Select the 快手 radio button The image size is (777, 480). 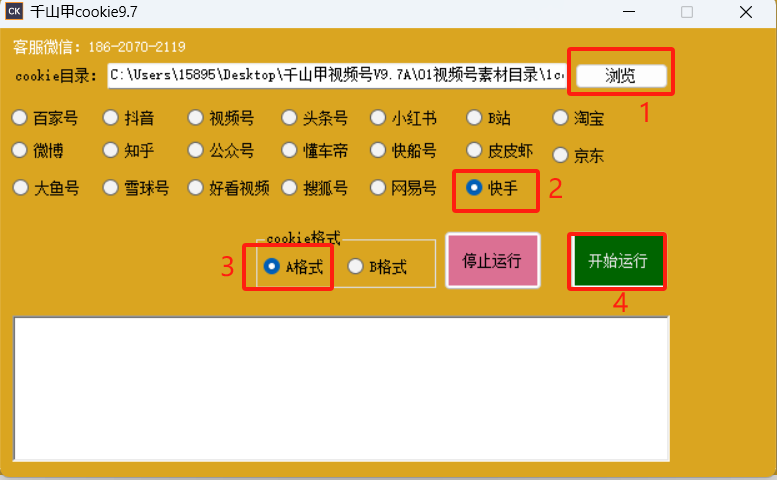tap(475, 187)
